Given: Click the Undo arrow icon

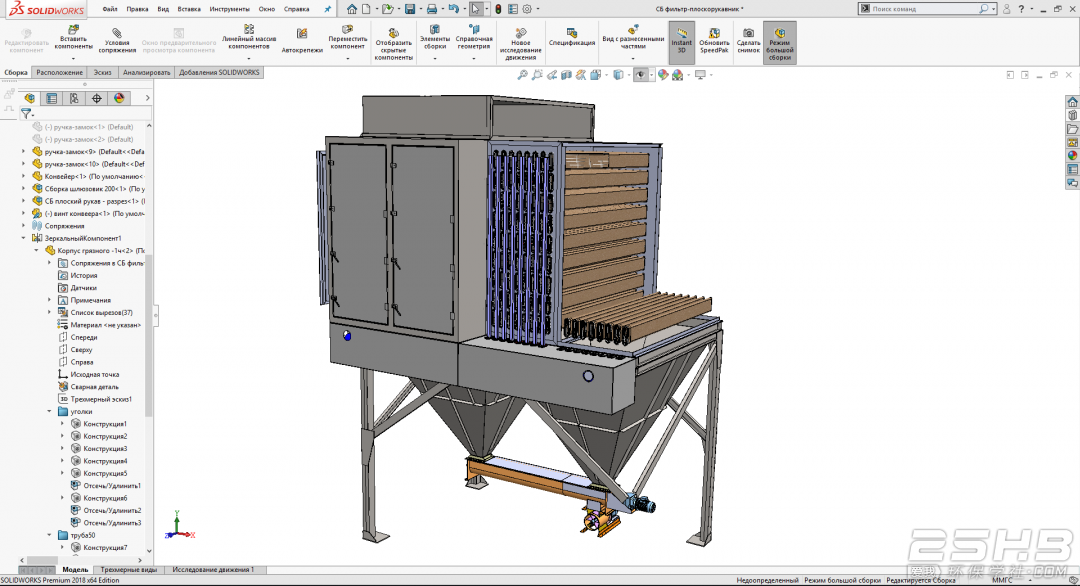Looking at the screenshot, I should pyautogui.click(x=453, y=9).
